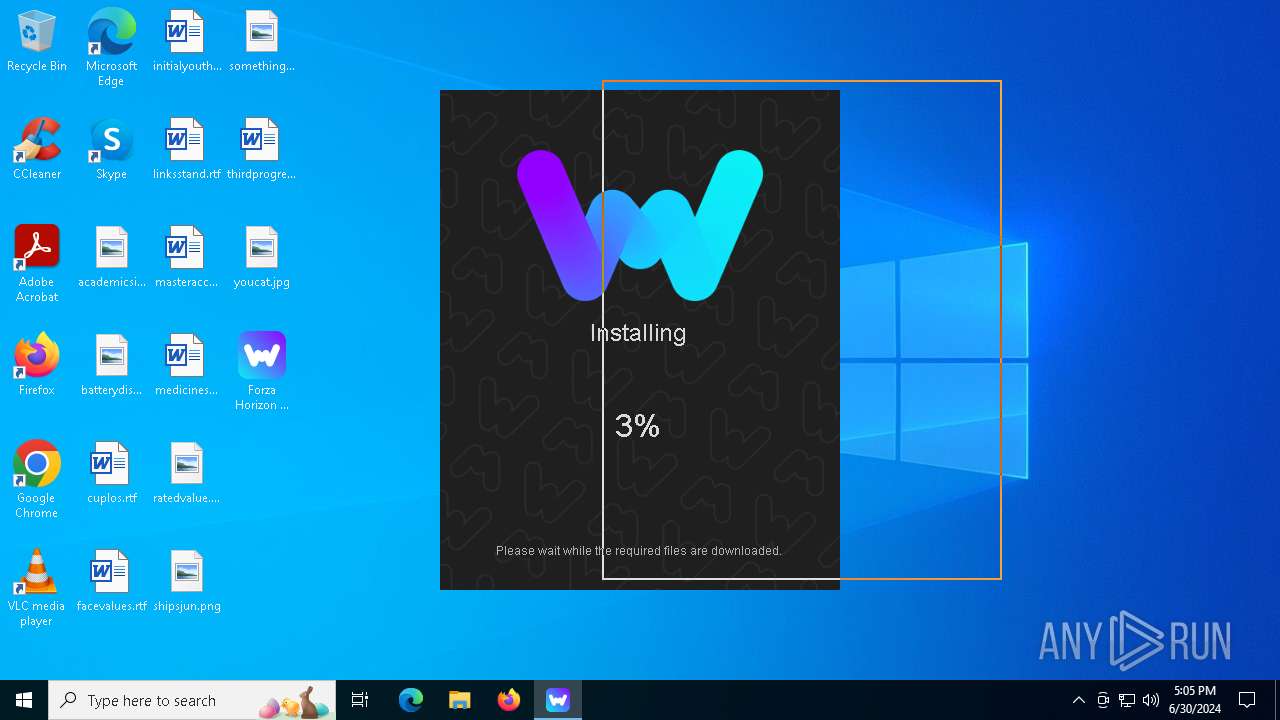Image resolution: width=1280 pixels, height=720 pixels.
Task: Select the linksstand.rtf file
Action: coord(187,149)
